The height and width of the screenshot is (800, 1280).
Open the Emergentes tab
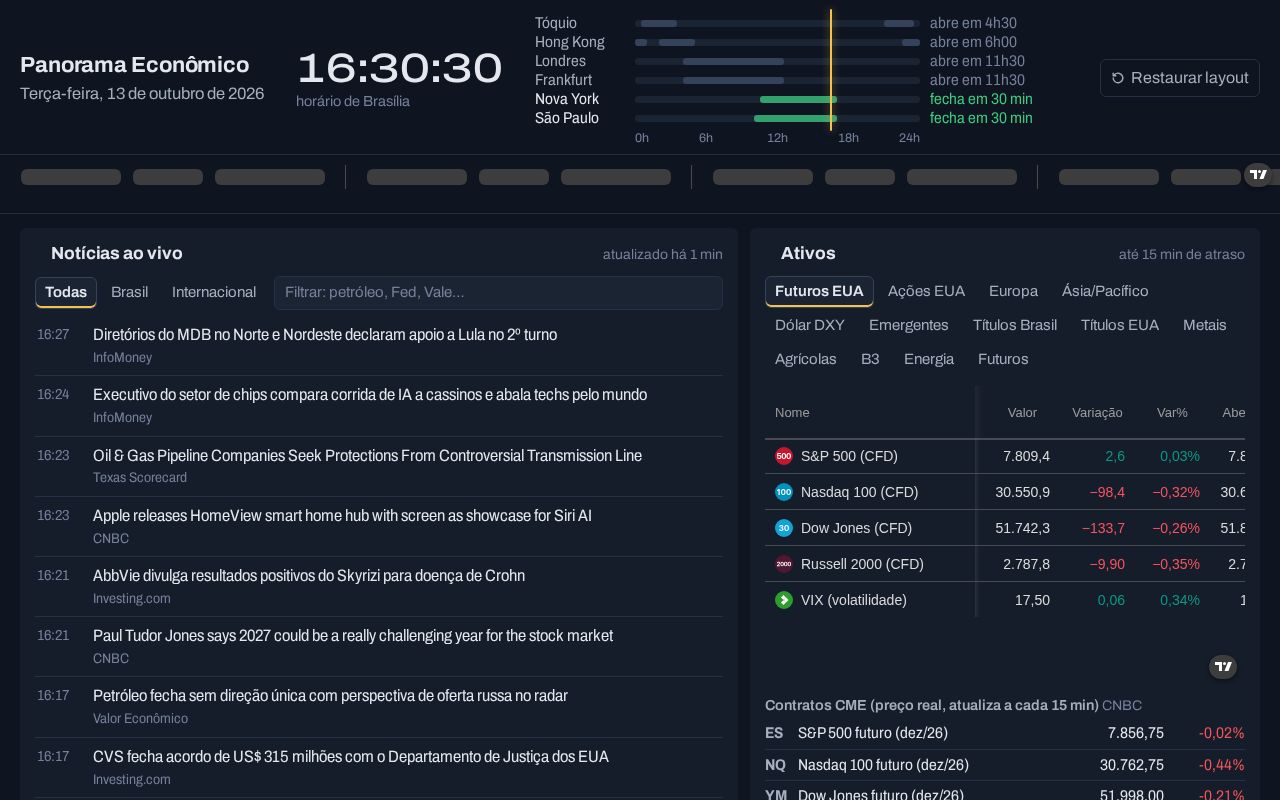tap(909, 325)
